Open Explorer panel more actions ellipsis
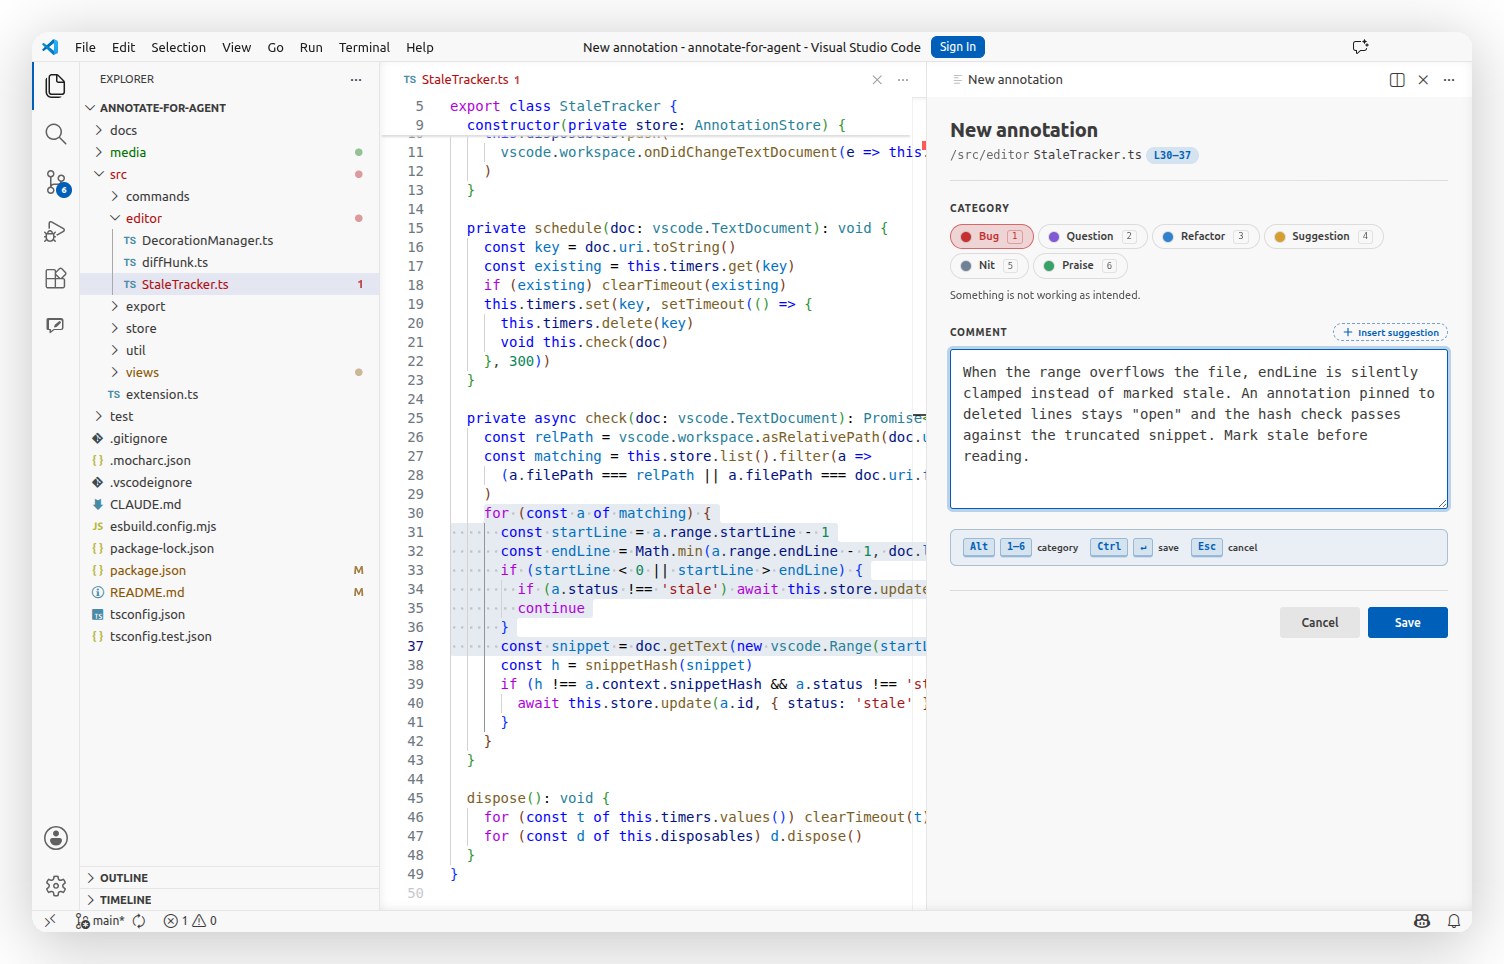Viewport: 1504px width, 964px height. 356,79
